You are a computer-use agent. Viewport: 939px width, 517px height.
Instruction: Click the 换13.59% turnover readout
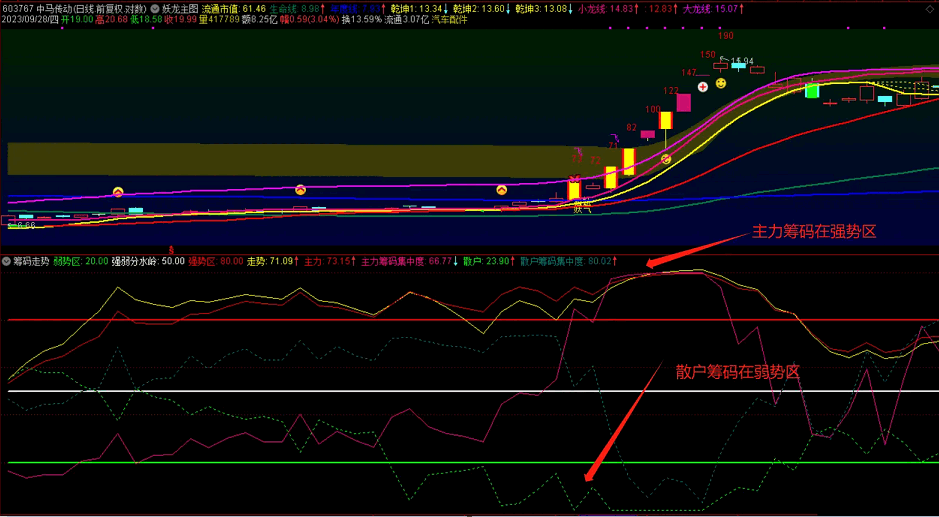(x=362, y=20)
